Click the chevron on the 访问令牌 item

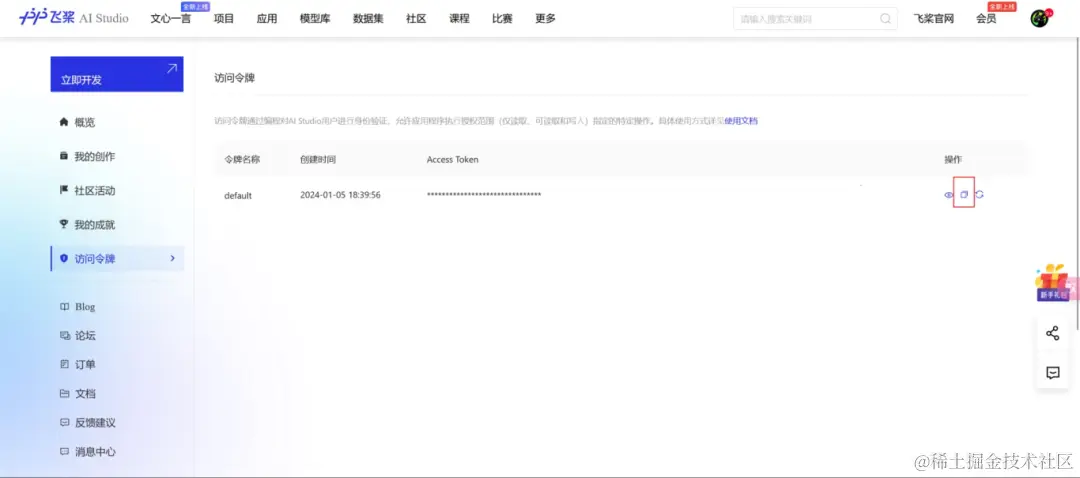(172, 258)
